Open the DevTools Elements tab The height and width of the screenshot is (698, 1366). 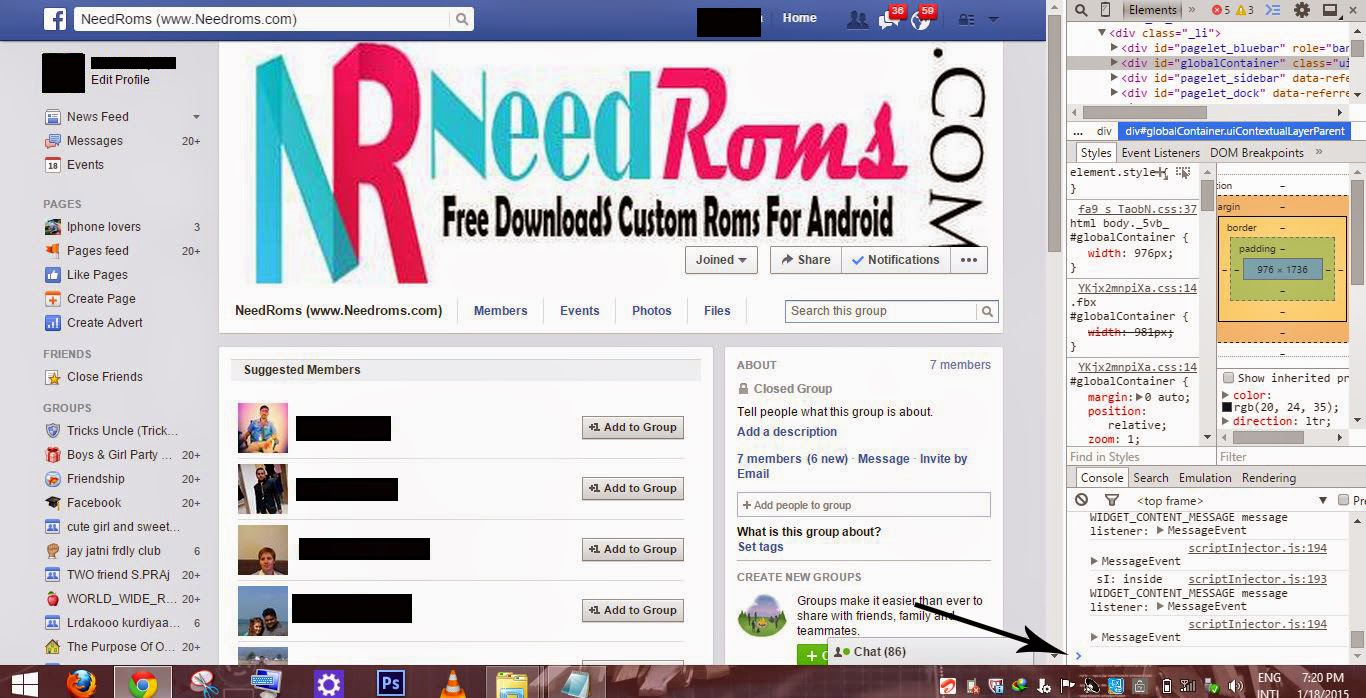tap(1152, 10)
